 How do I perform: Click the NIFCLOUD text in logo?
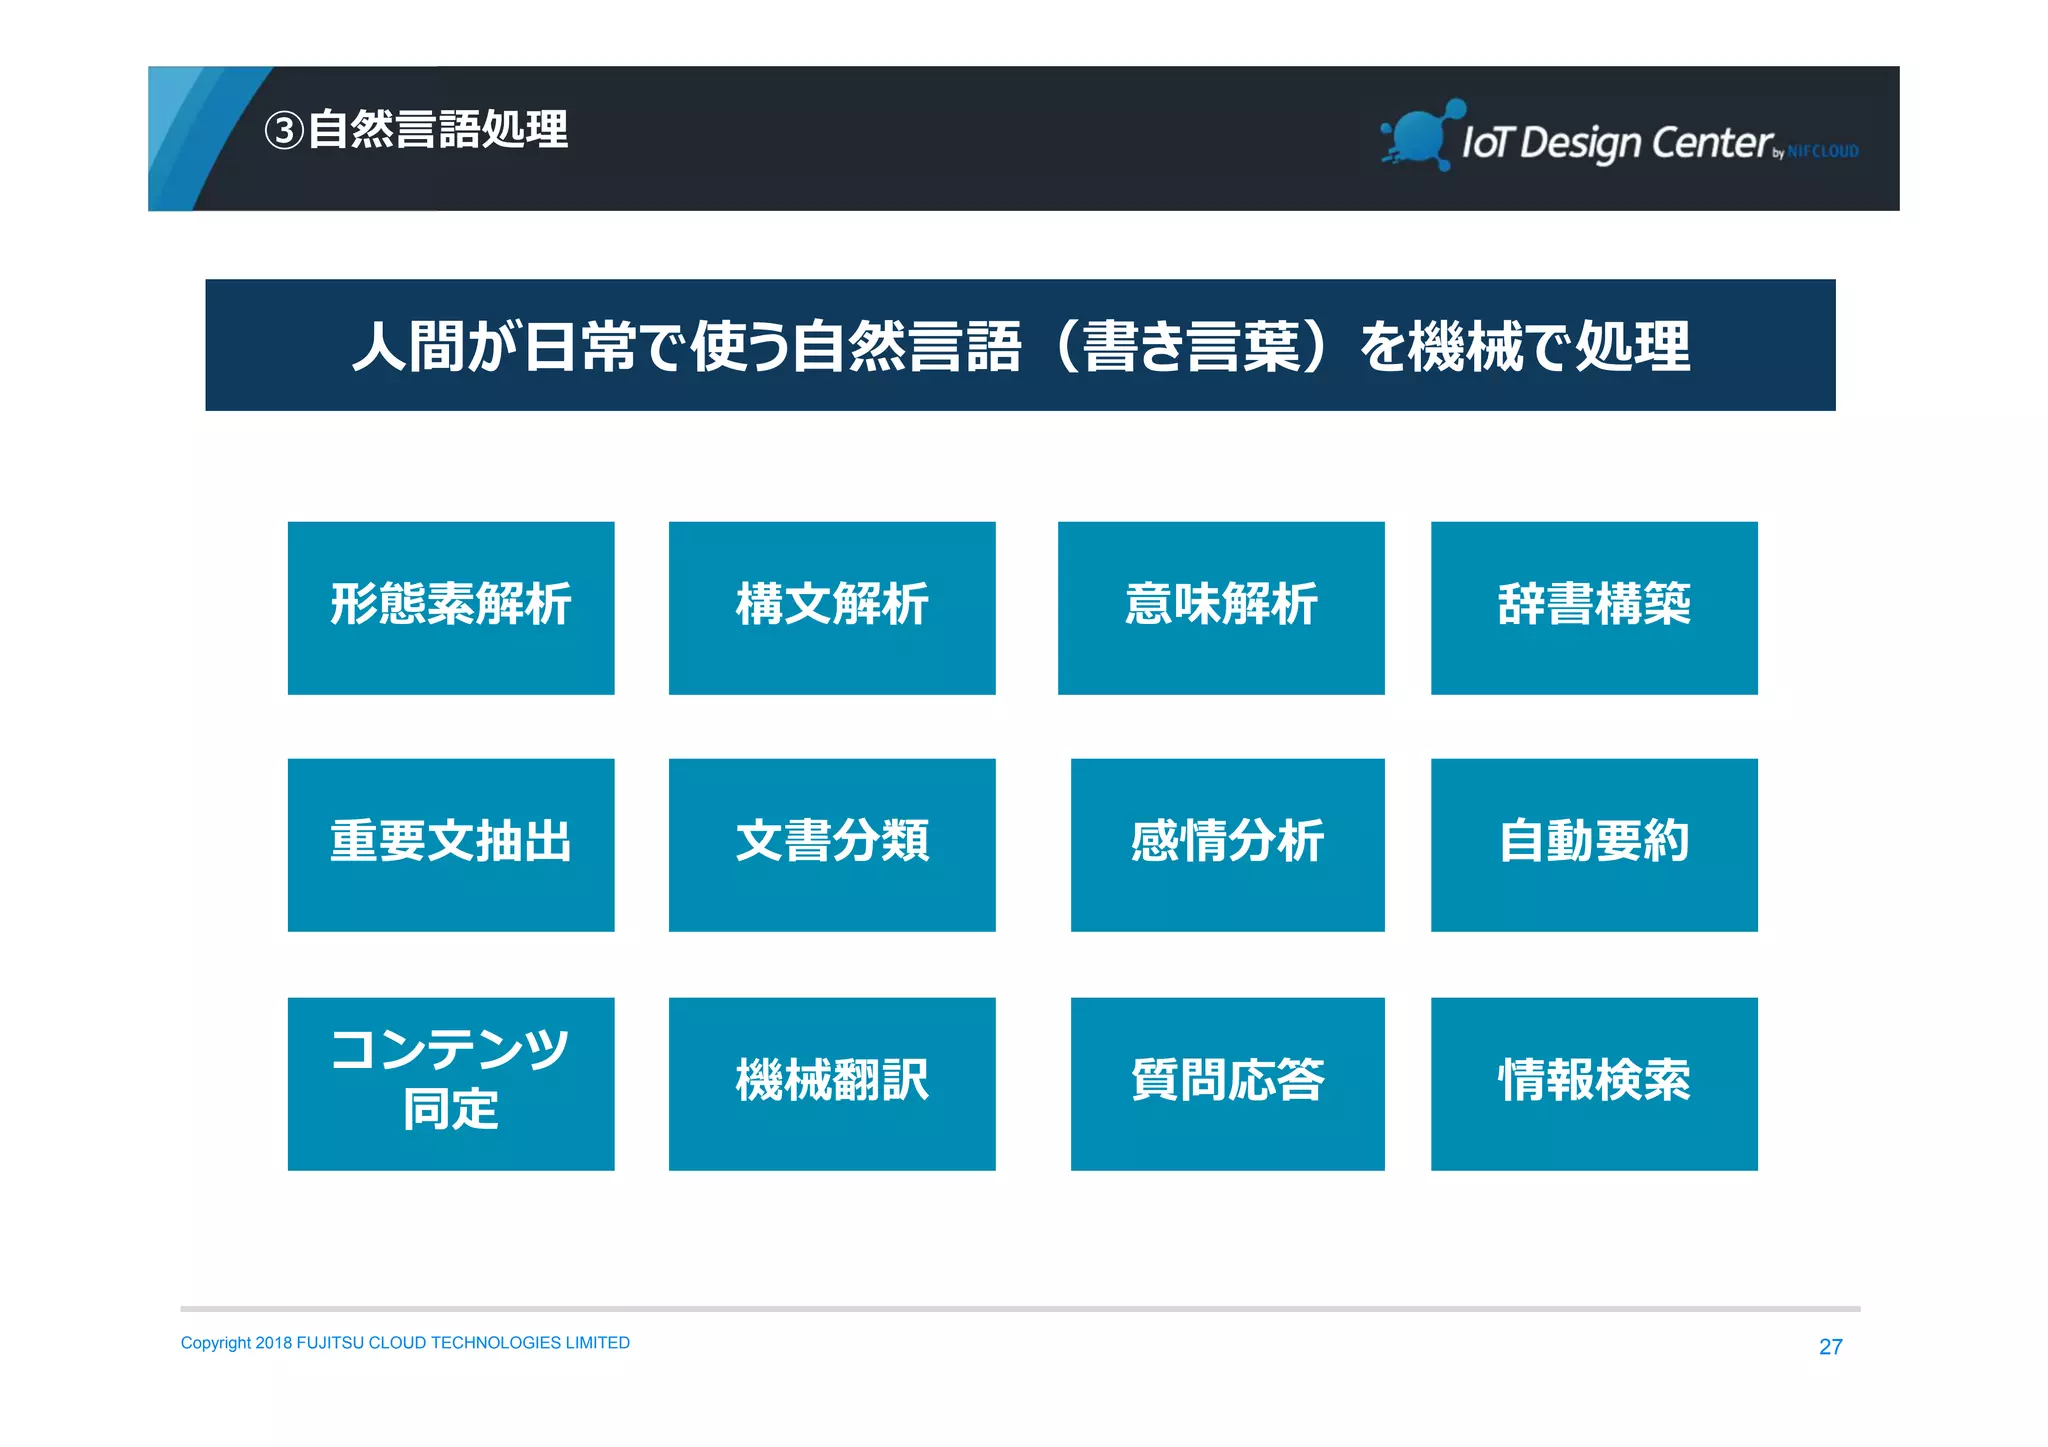point(1823,151)
